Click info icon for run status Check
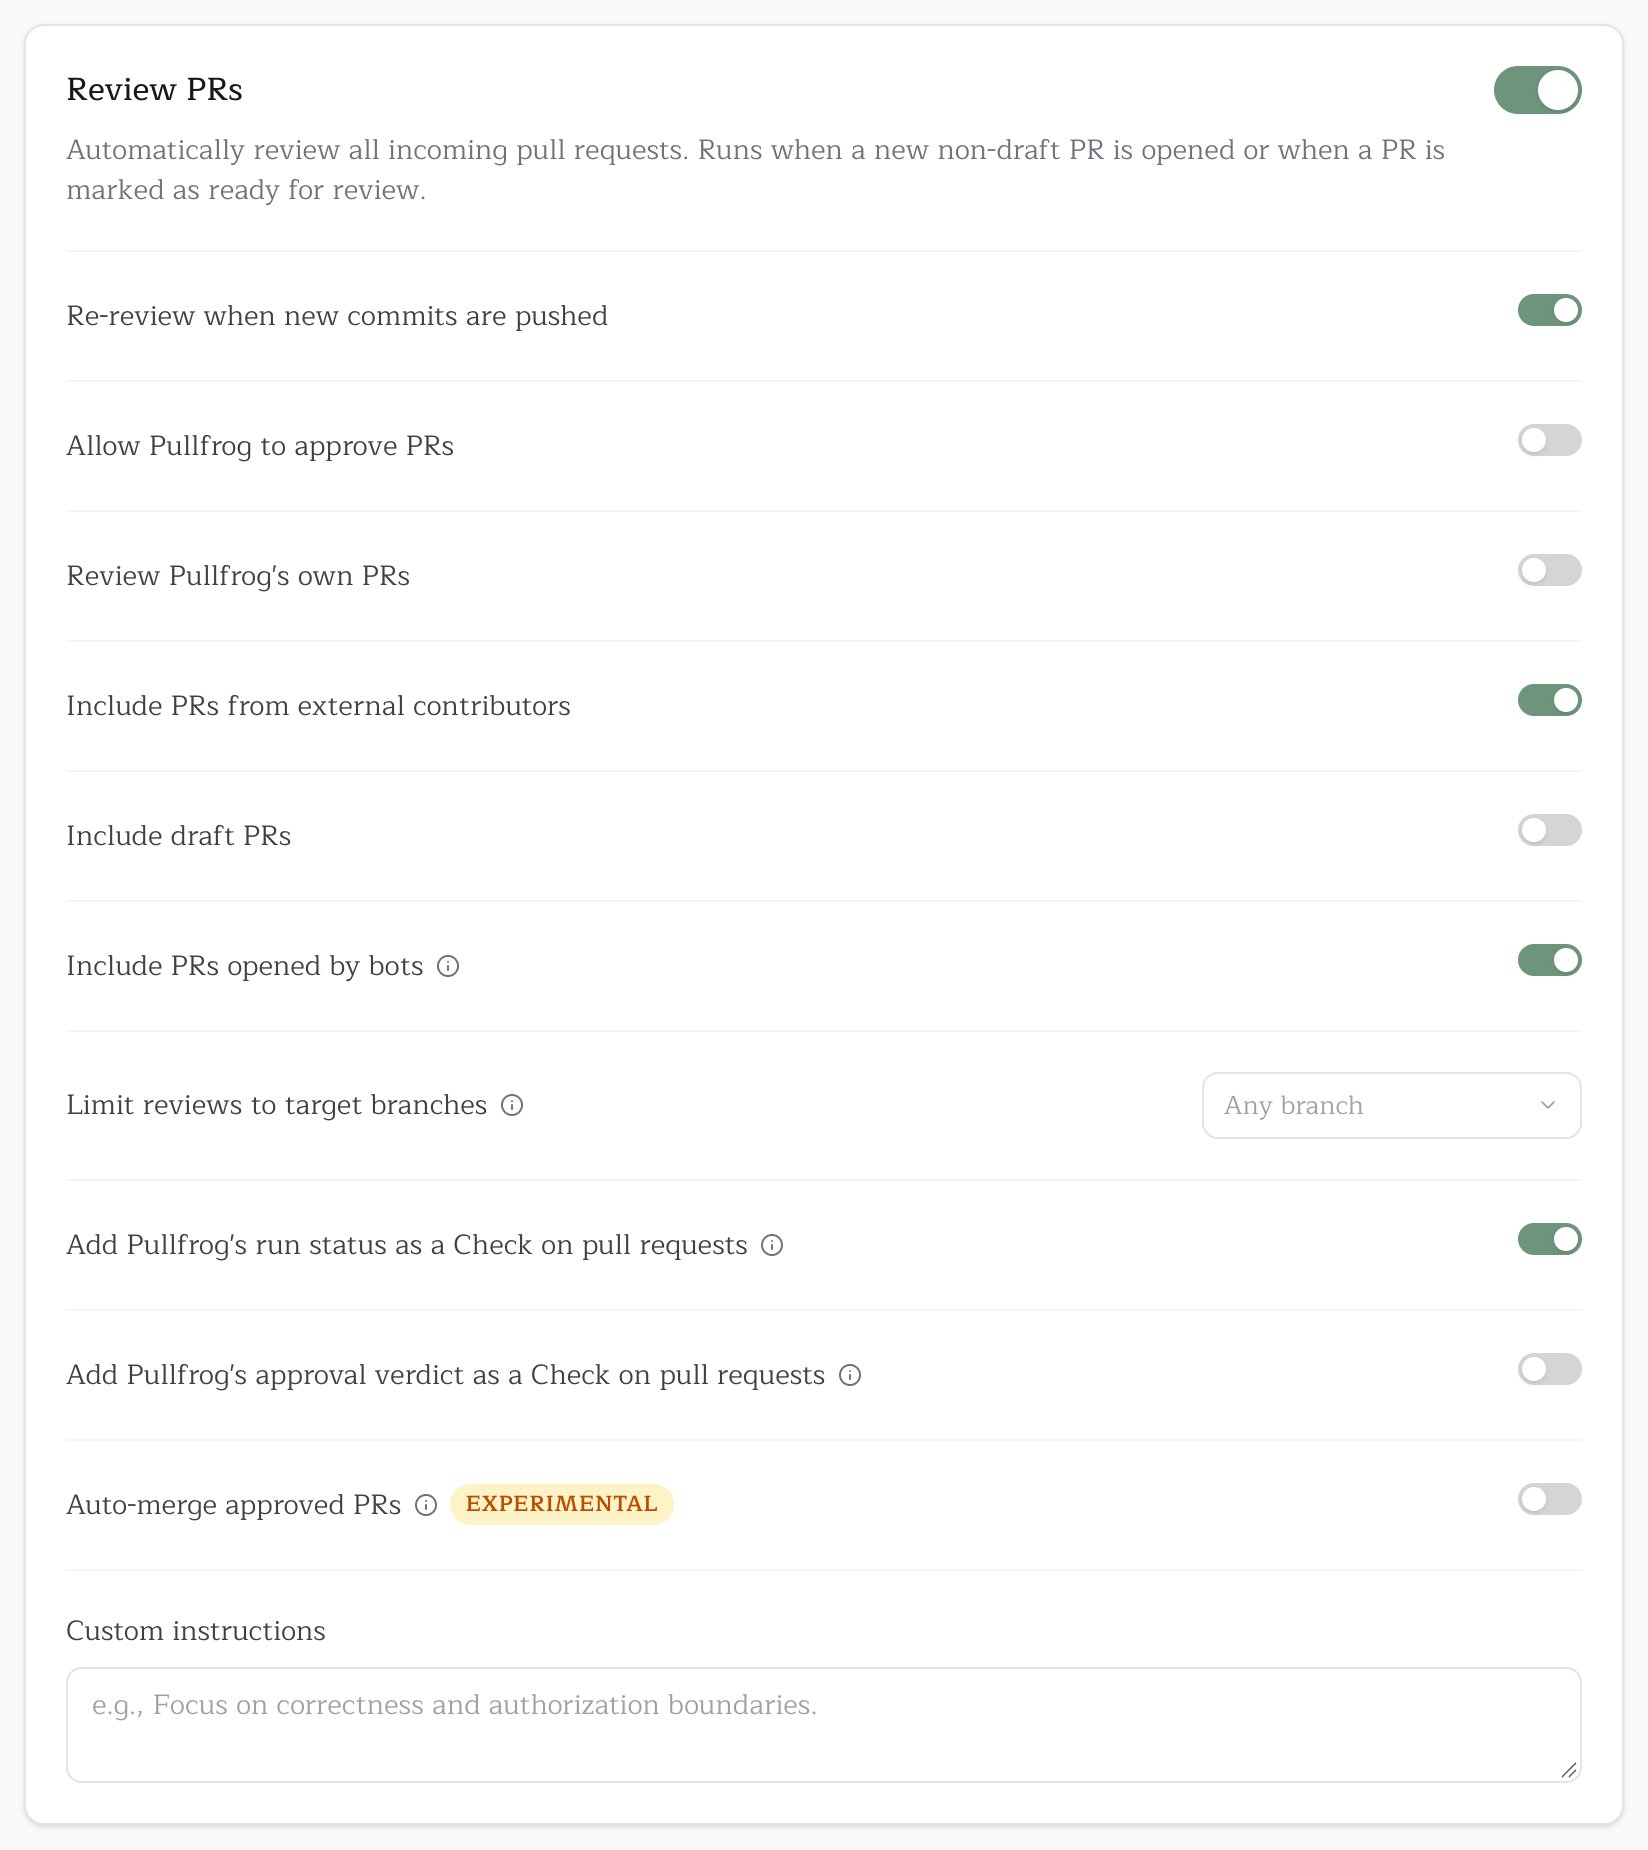The height and width of the screenshot is (1850, 1648). tap(772, 1245)
